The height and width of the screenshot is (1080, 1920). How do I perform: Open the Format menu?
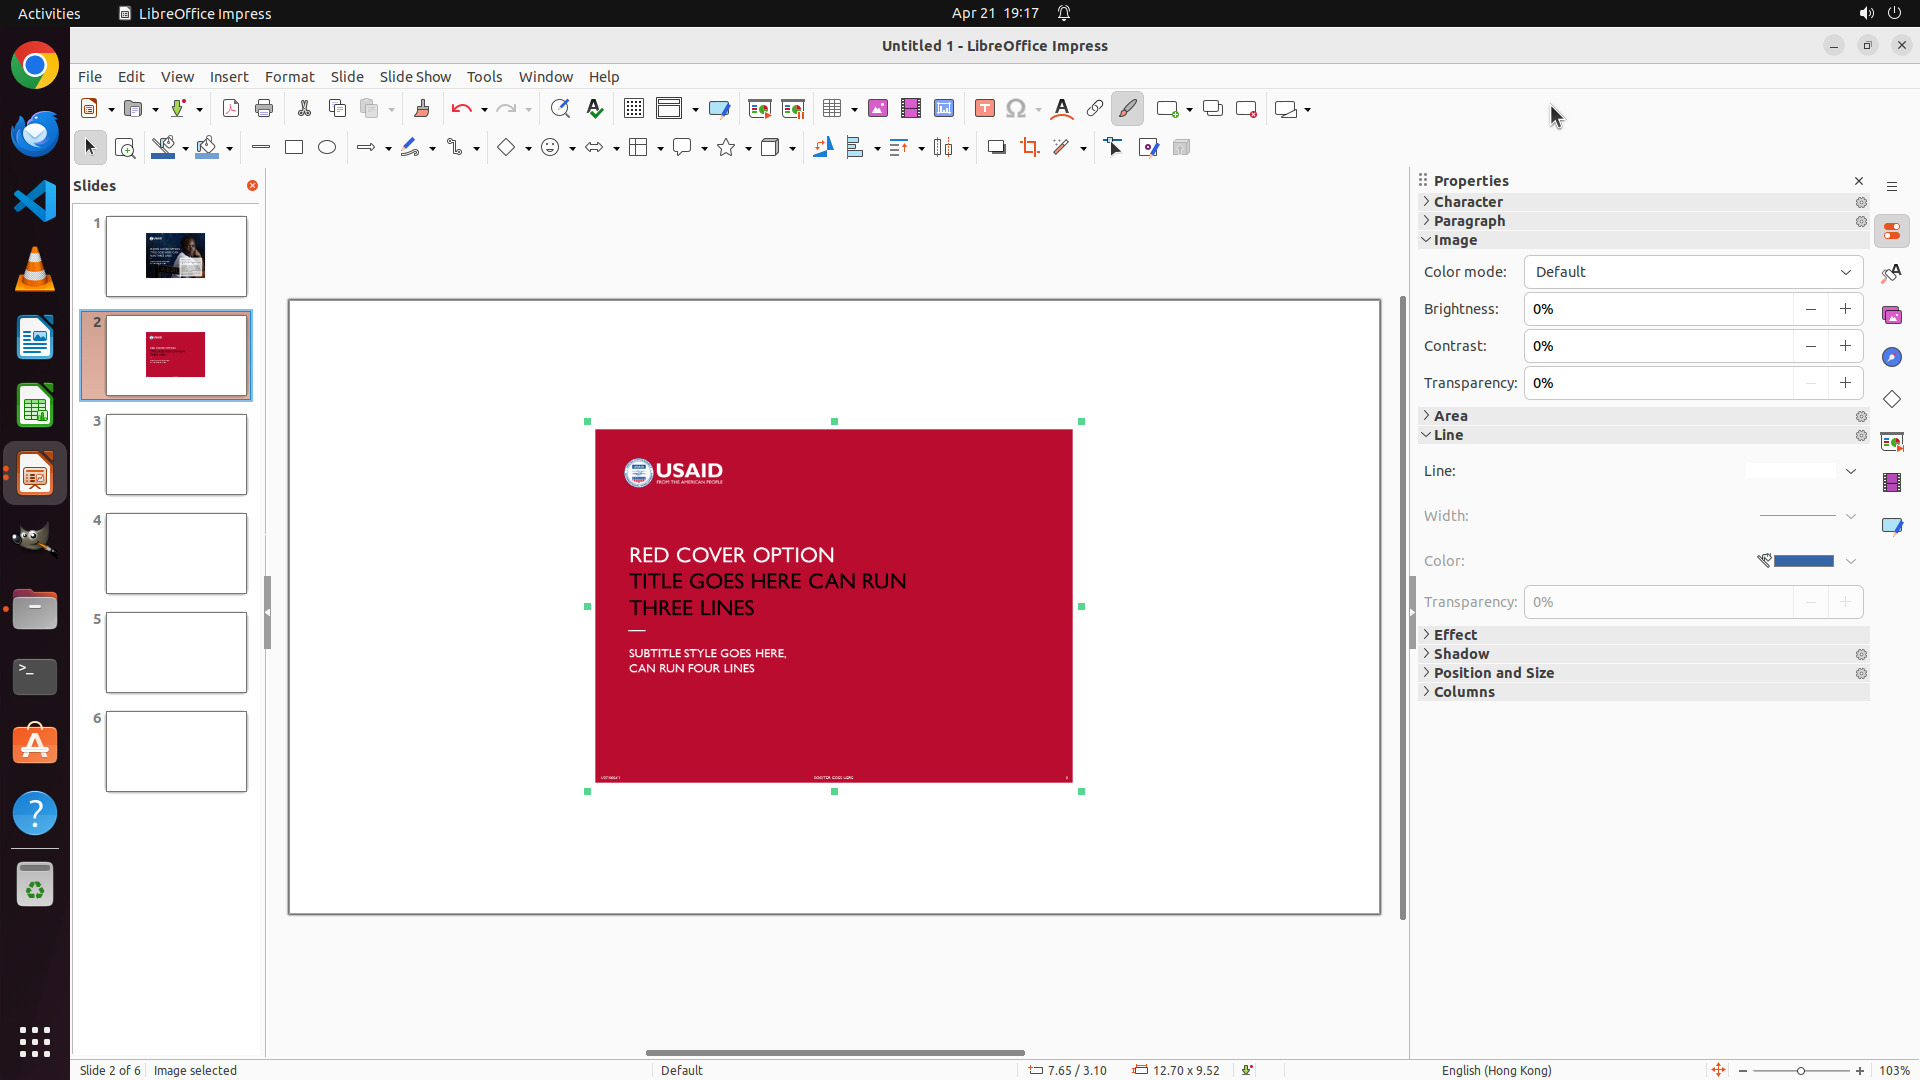[289, 77]
